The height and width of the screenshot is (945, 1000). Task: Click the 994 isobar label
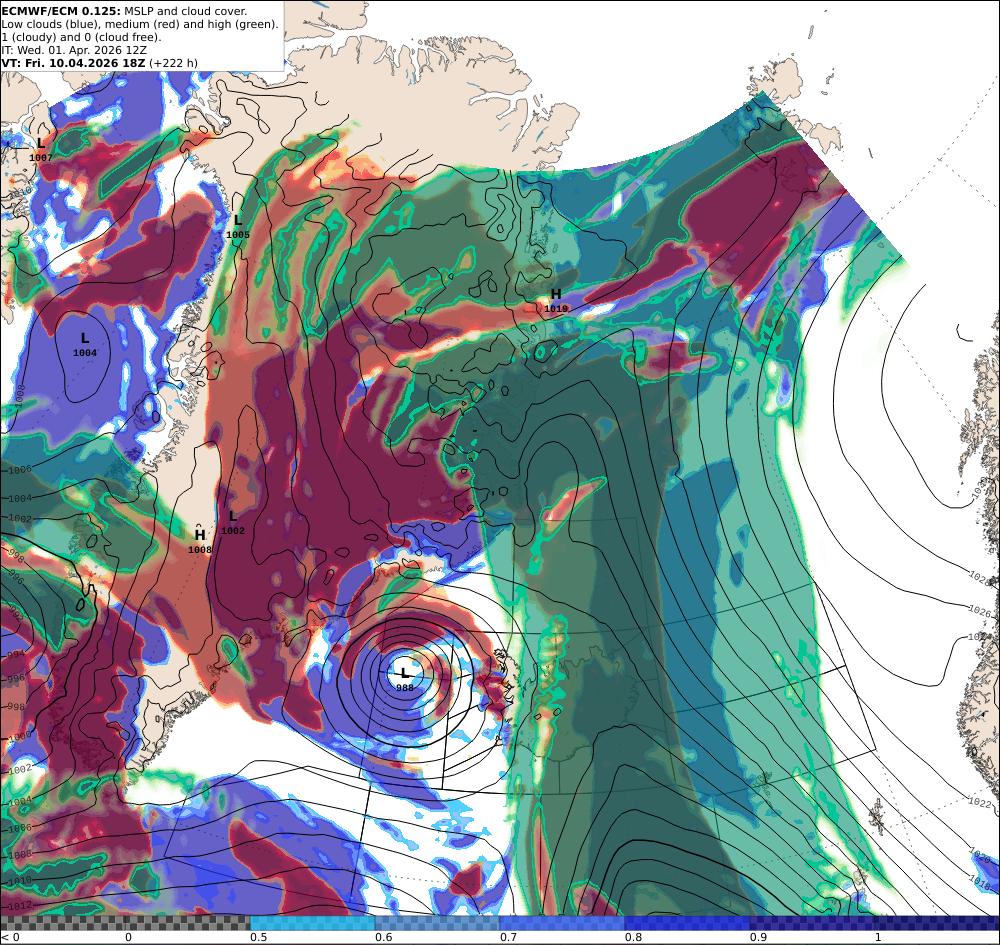(x=15, y=655)
